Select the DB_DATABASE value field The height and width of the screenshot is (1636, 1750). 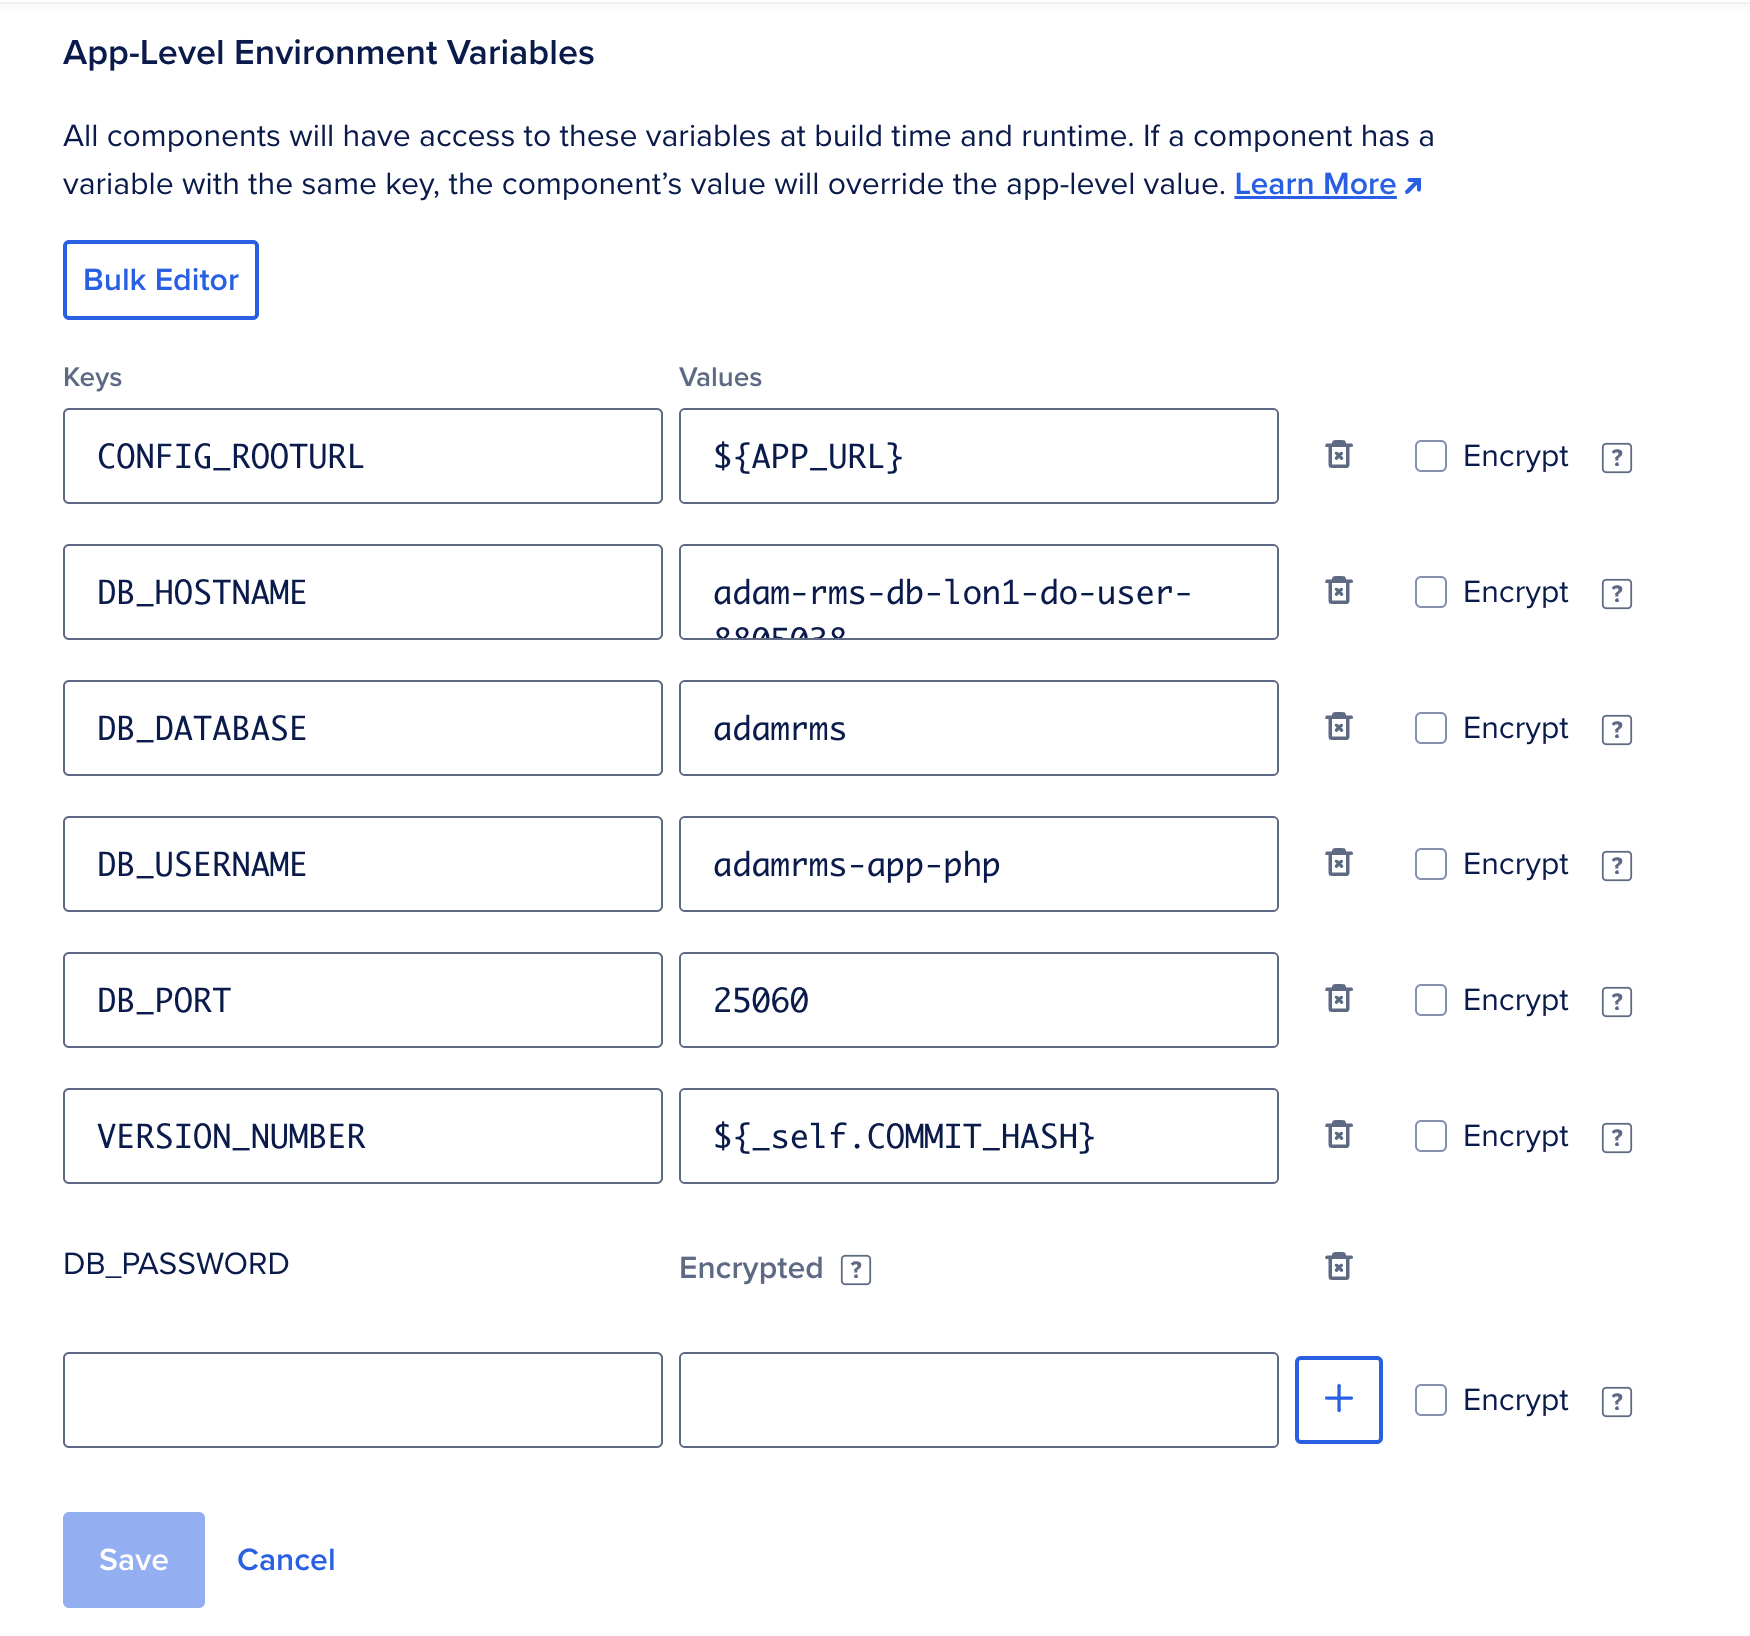tap(978, 727)
